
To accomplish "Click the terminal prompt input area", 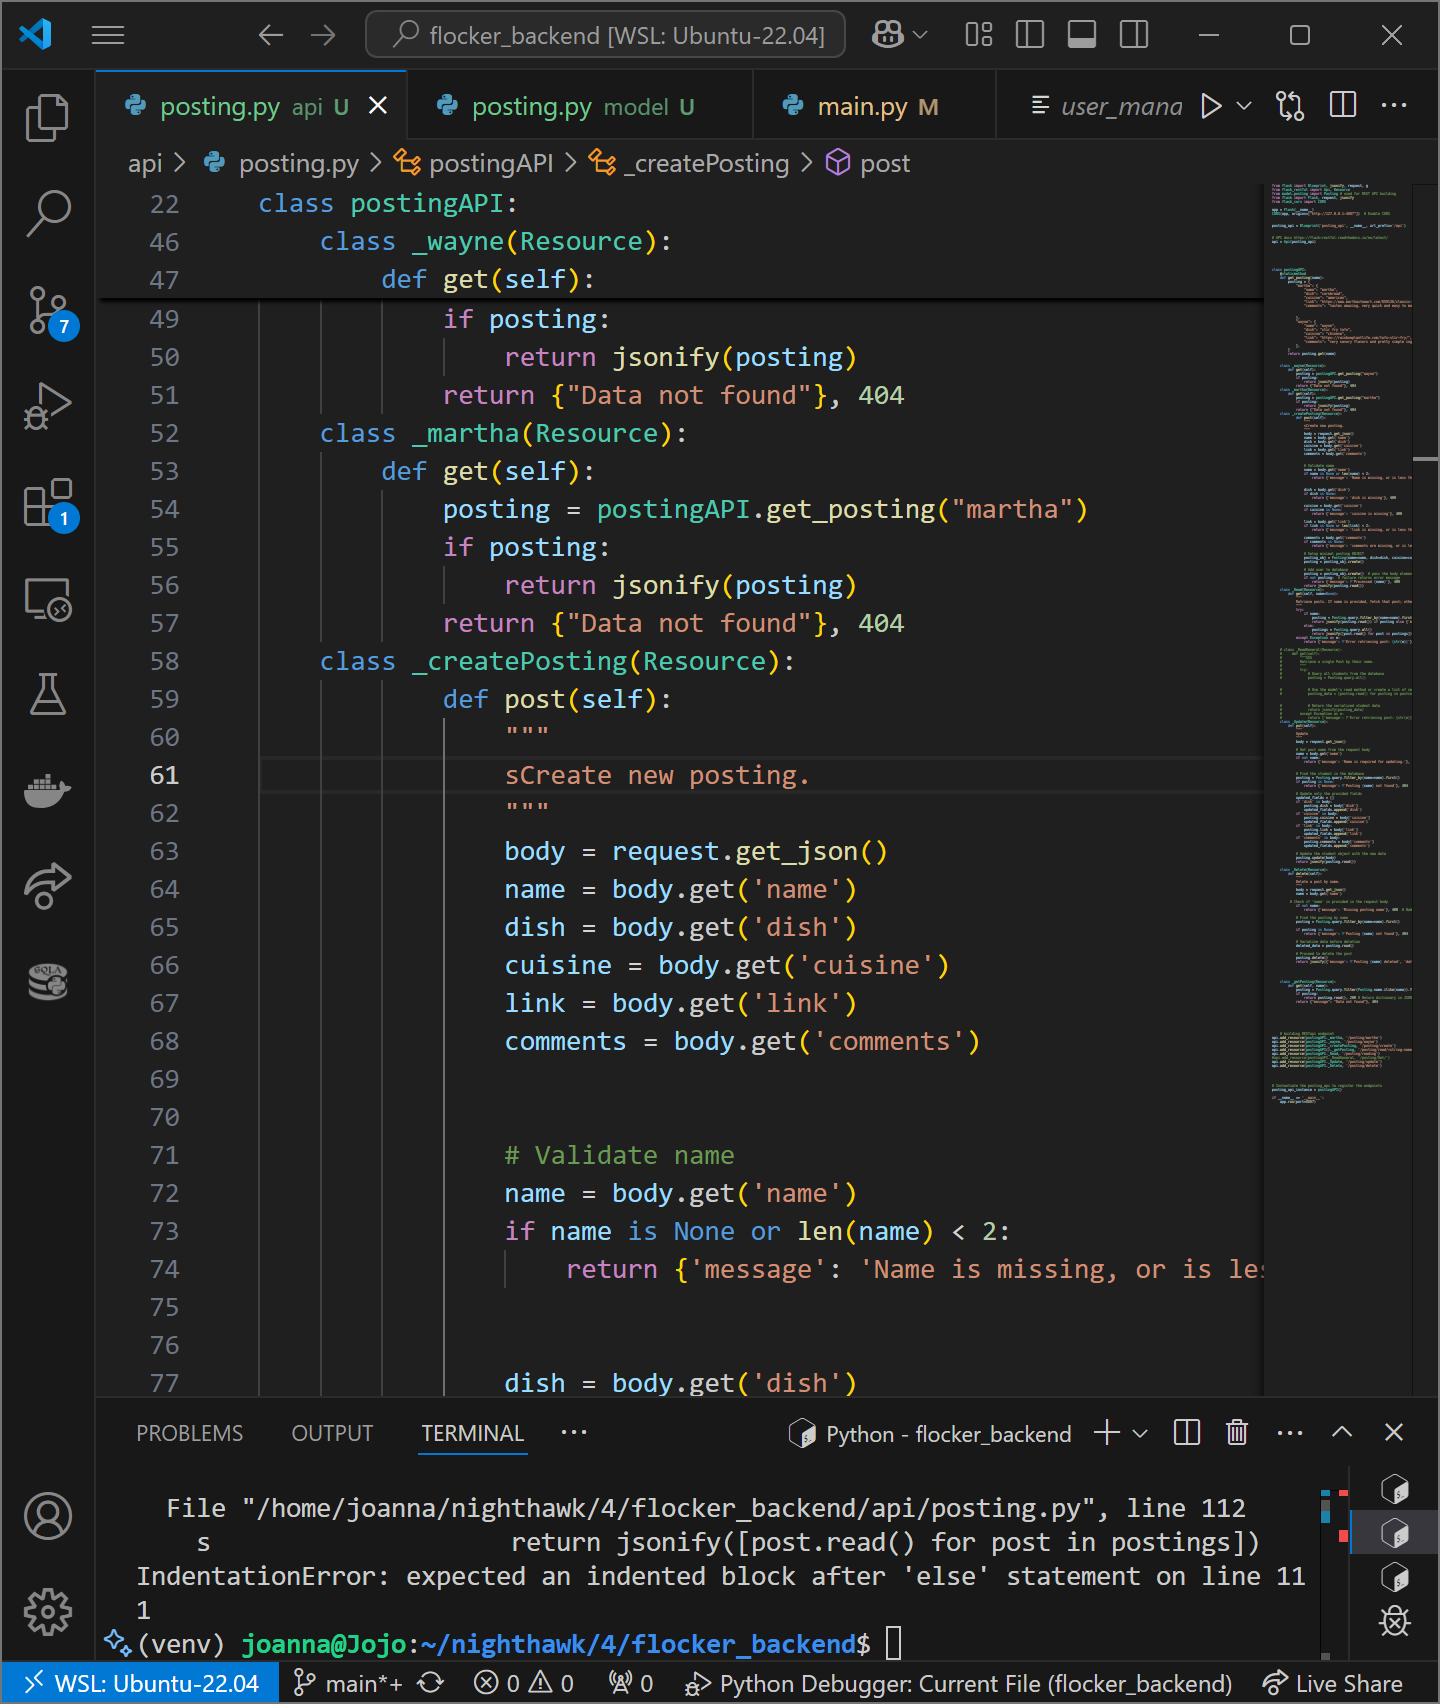I will point(894,1643).
